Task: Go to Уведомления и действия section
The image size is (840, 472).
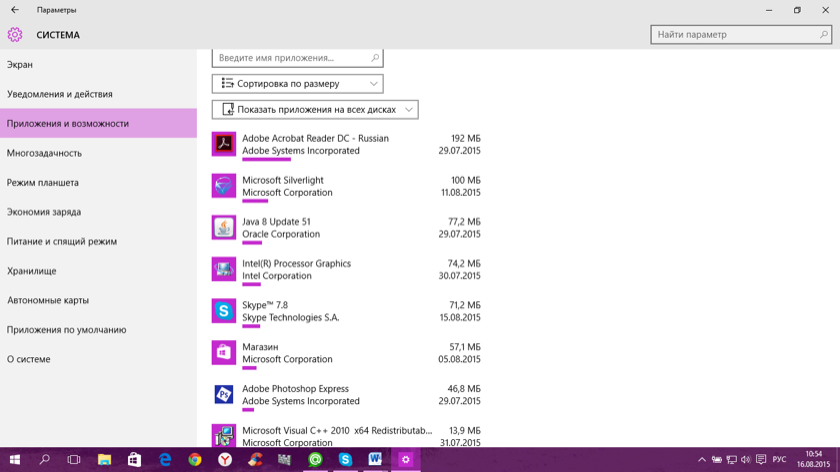Action: tap(60, 94)
